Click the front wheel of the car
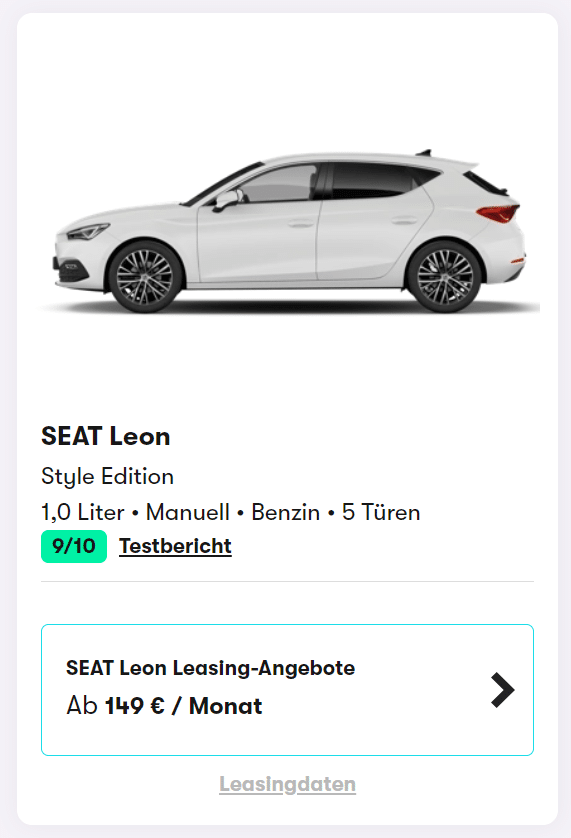The height and width of the screenshot is (838, 571). pyautogui.click(x=145, y=277)
